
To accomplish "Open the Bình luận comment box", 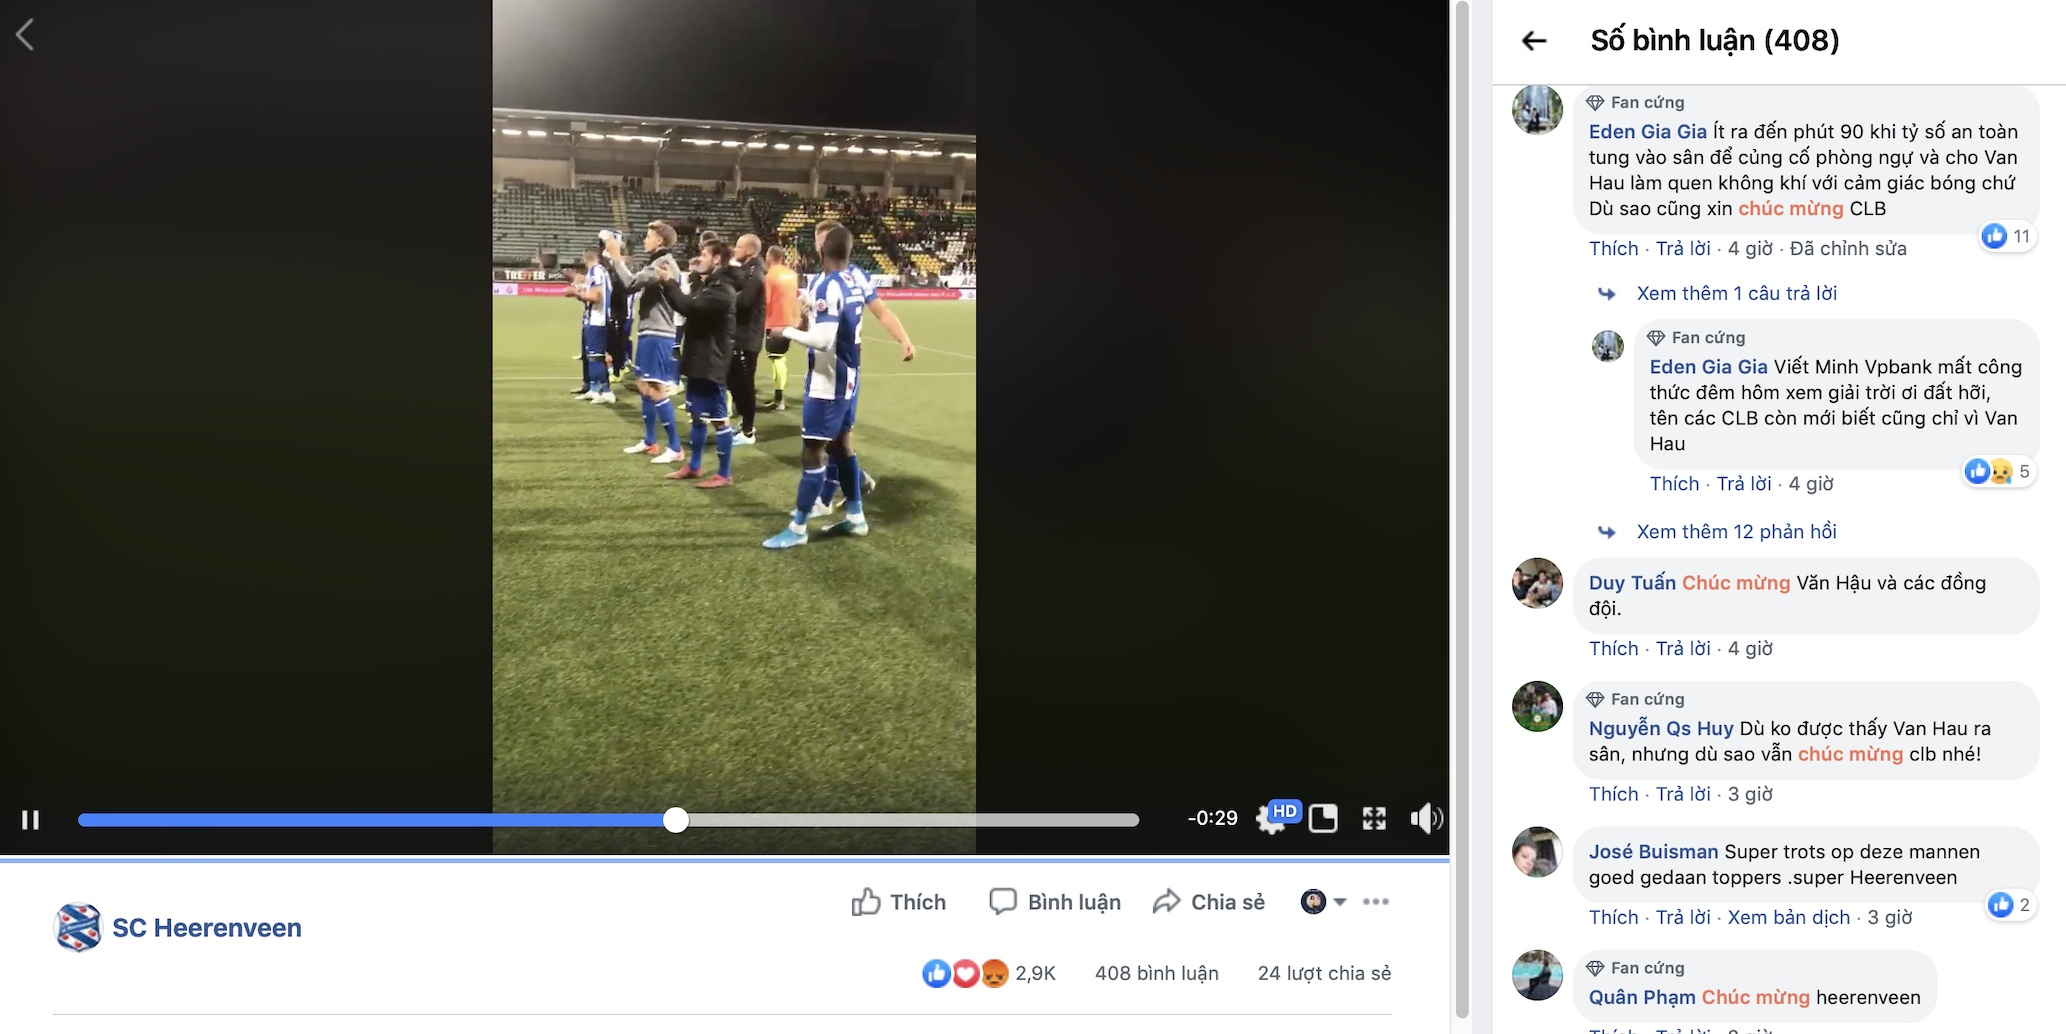I will coord(1055,902).
